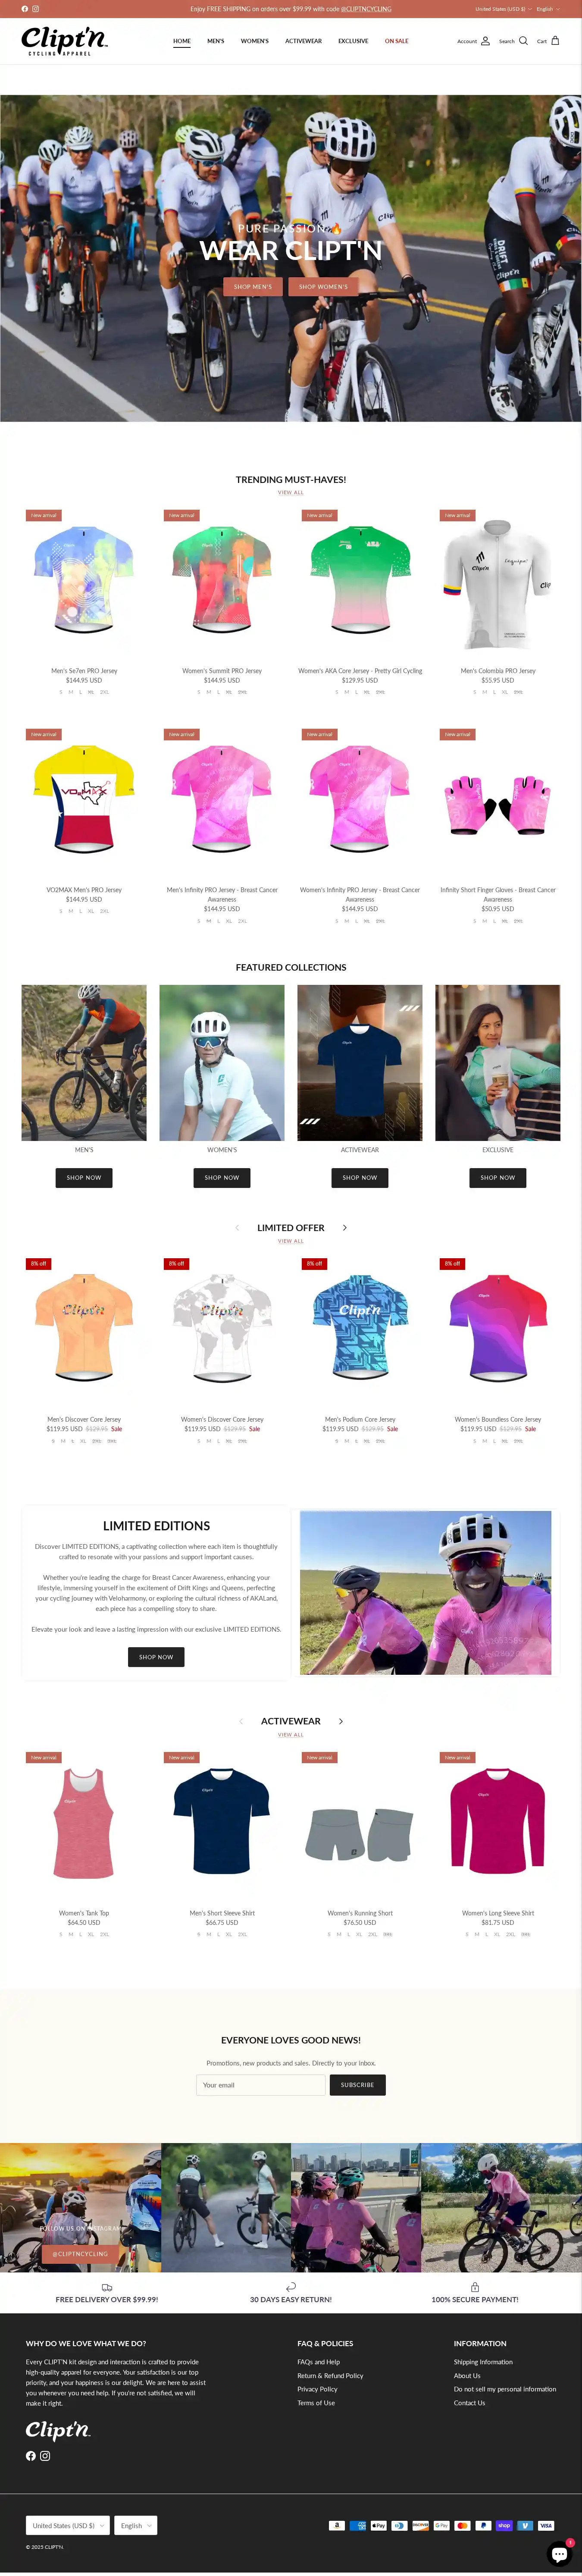582x2576 pixels.
Task: Click footer Instagram icon below logo
Action: tap(45, 2456)
